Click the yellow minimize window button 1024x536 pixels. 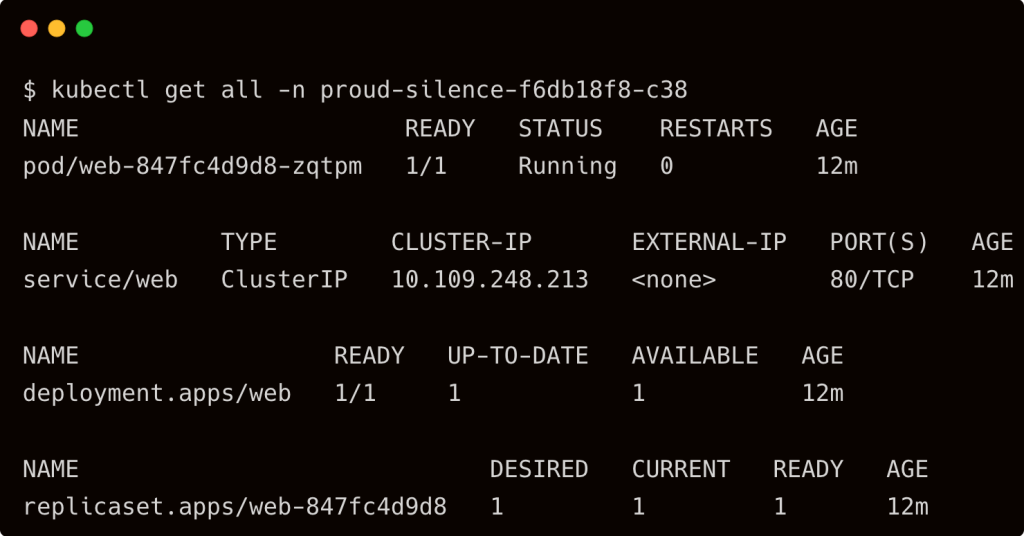(x=57, y=29)
